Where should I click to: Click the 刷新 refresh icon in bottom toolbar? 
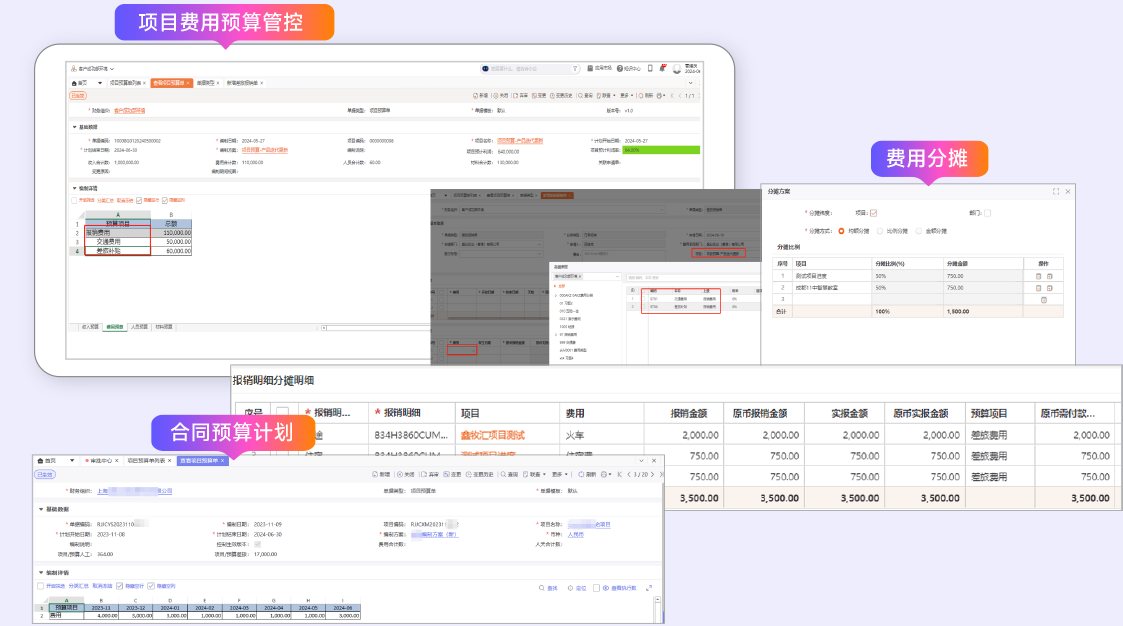[580, 475]
